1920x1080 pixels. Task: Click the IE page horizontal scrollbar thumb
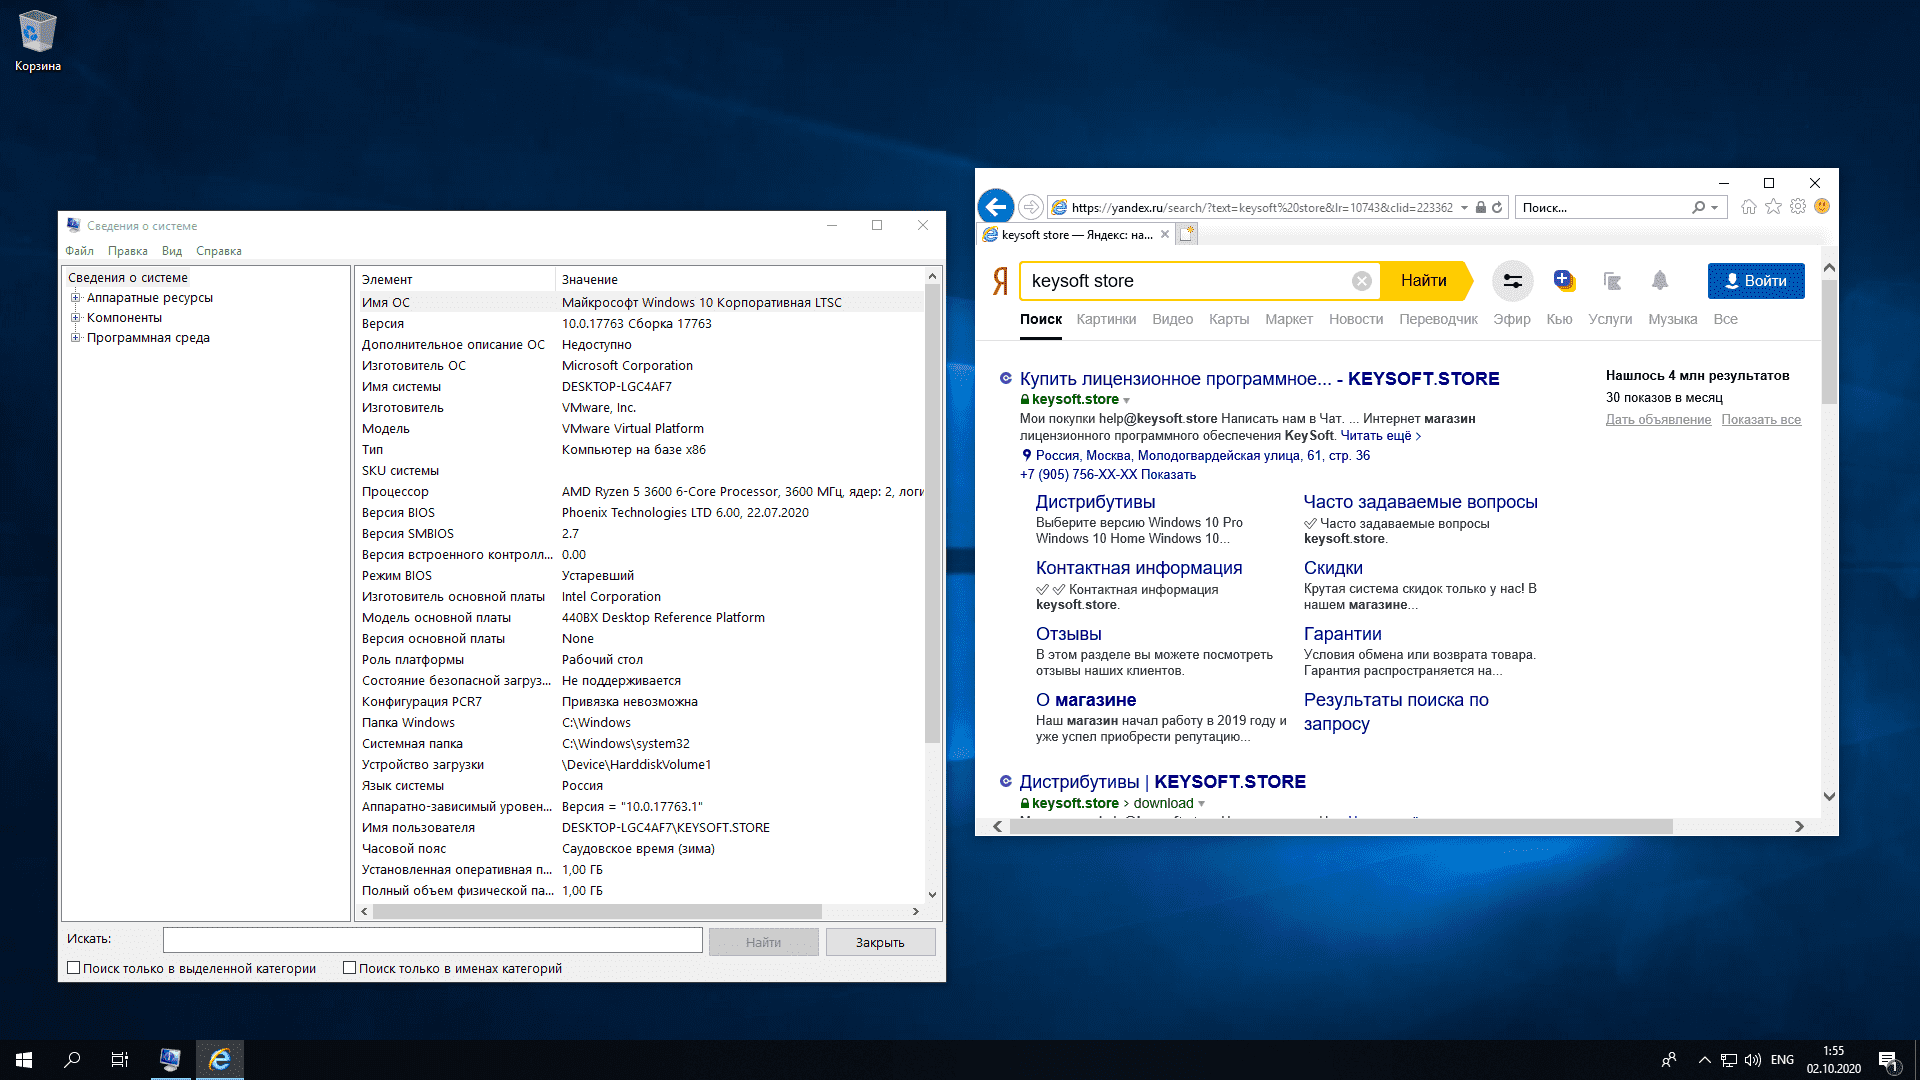(x=1341, y=826)
